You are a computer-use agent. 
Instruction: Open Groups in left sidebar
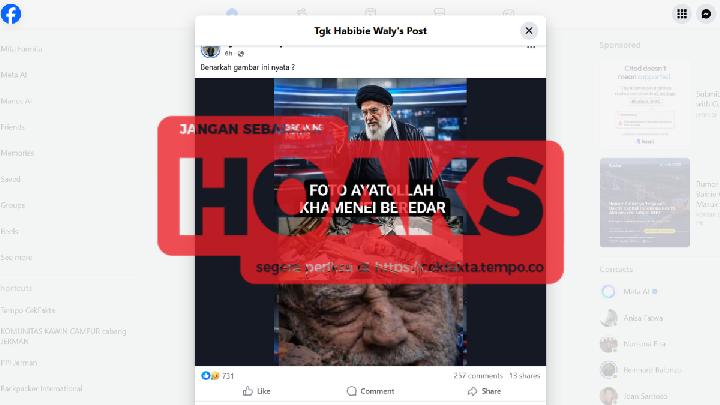point(12,205)
